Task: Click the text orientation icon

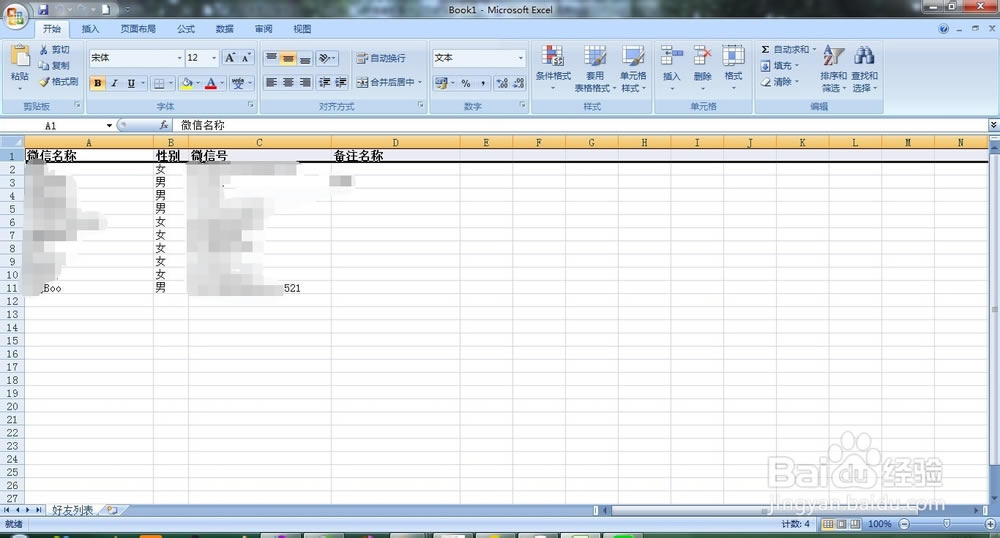Action: point(325,58)
